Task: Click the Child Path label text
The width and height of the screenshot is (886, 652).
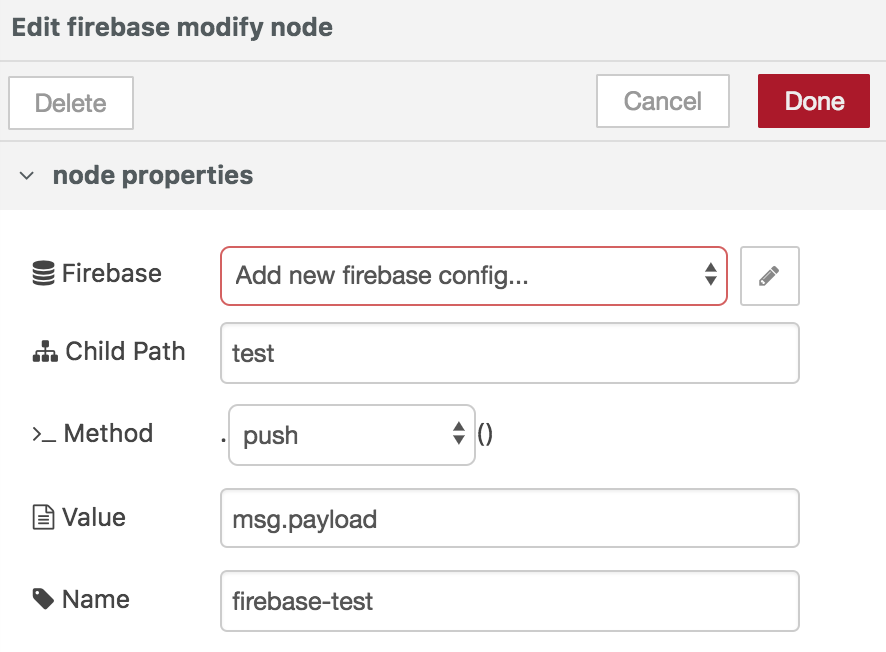Action: [x=125, y=351]
